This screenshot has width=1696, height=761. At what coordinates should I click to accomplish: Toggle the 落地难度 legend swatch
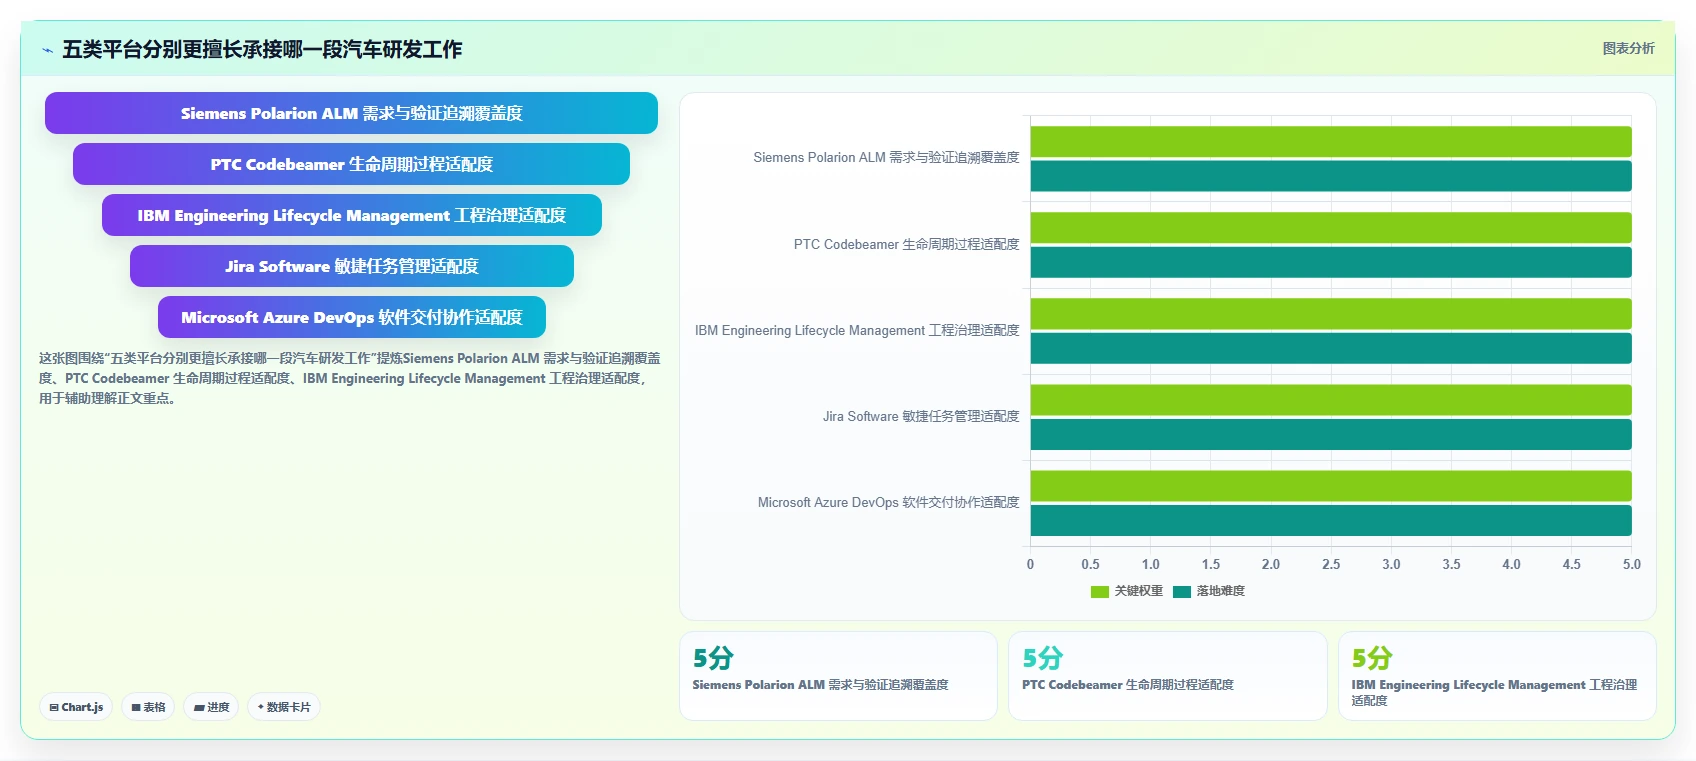(x=1182, y=591)
